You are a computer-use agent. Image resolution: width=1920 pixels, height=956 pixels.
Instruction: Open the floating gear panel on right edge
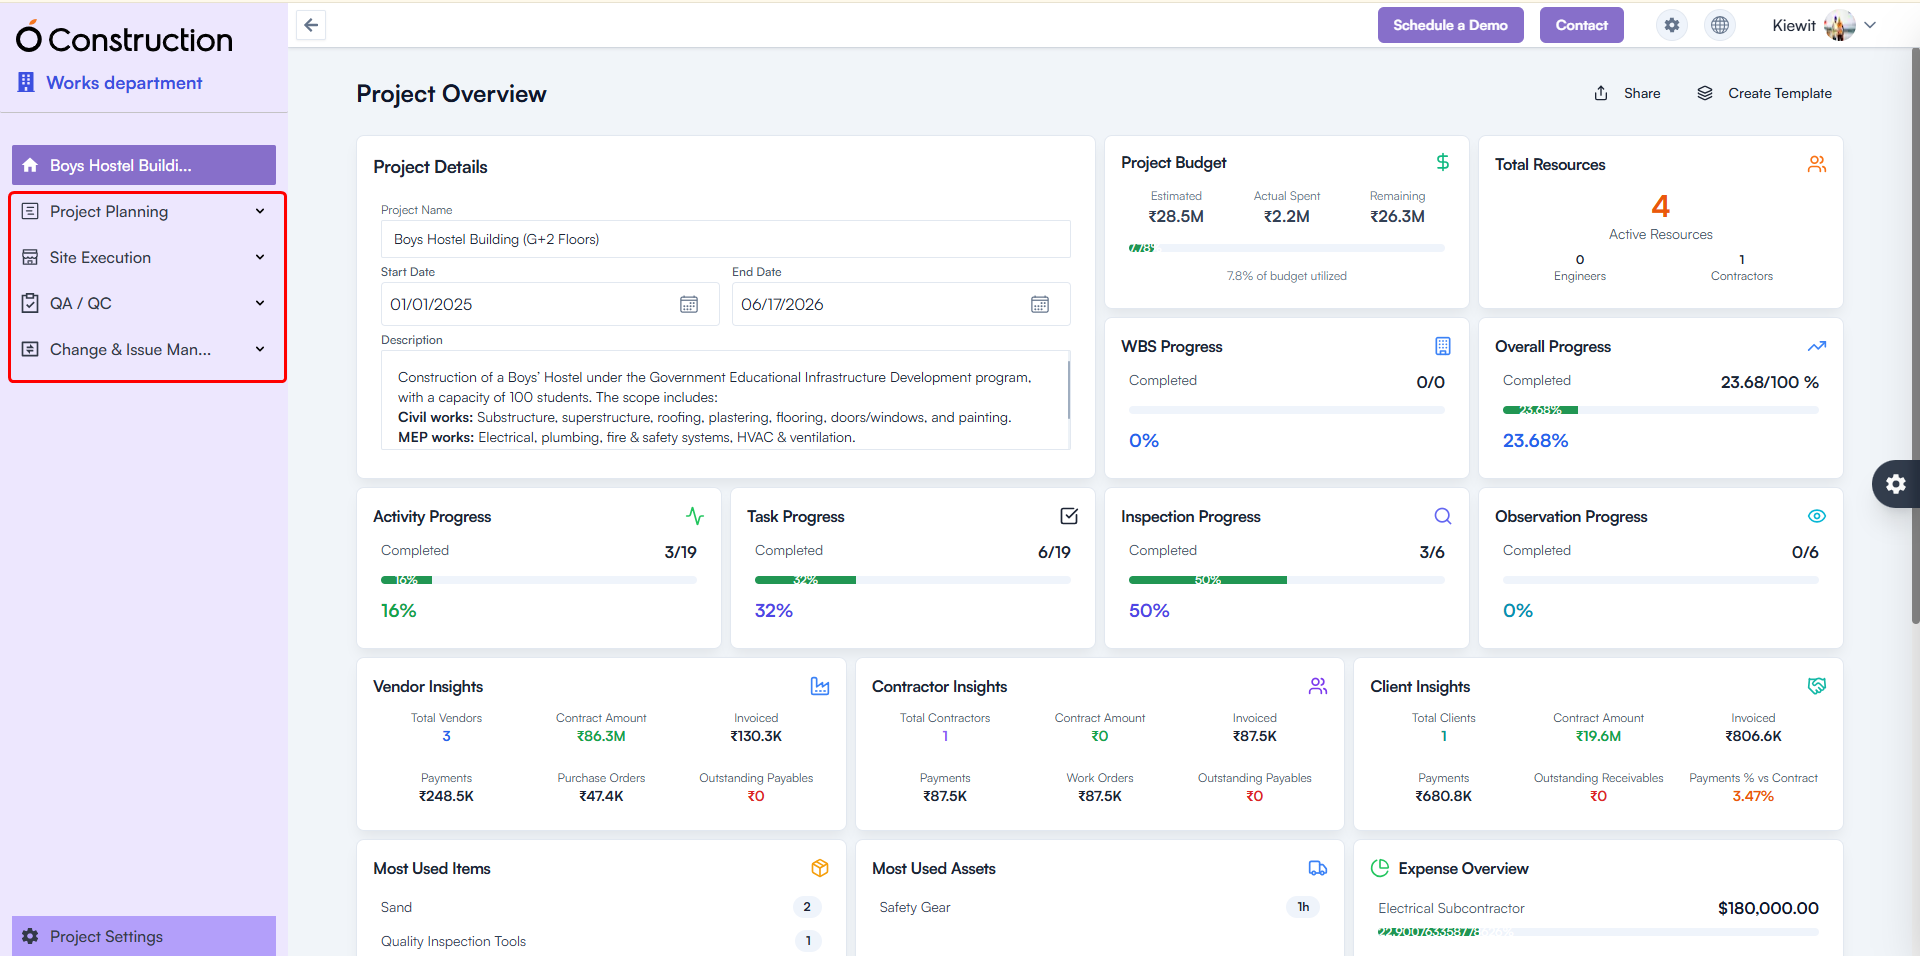tap(1895, 484)
